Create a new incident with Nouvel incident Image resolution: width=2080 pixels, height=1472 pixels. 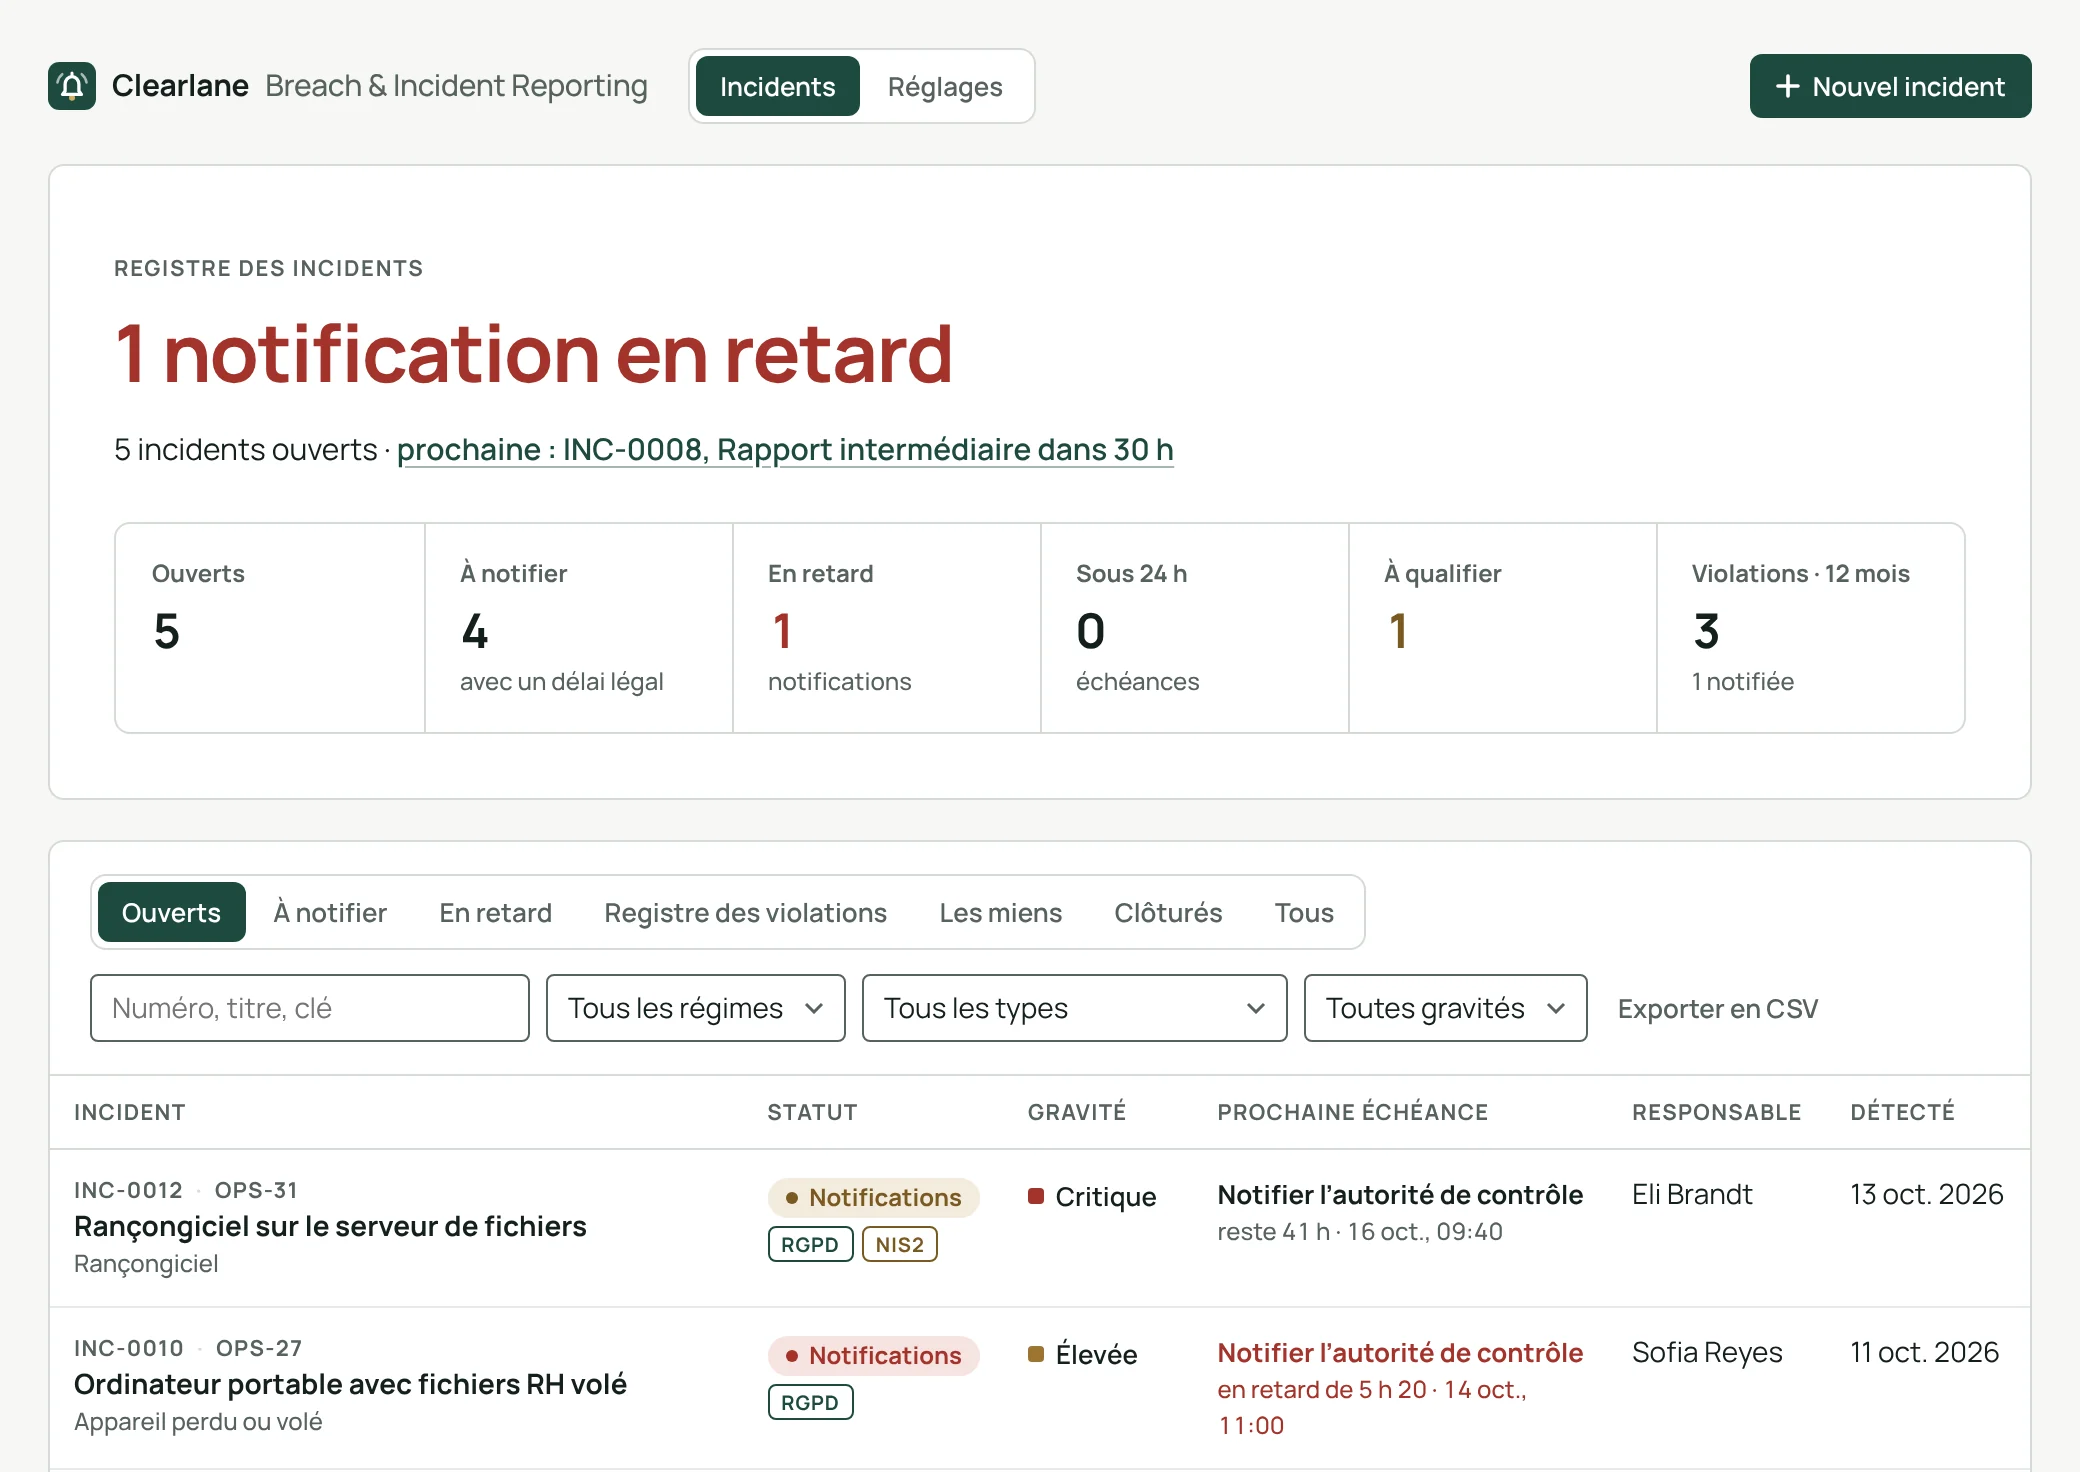[x=1890, y=86]
